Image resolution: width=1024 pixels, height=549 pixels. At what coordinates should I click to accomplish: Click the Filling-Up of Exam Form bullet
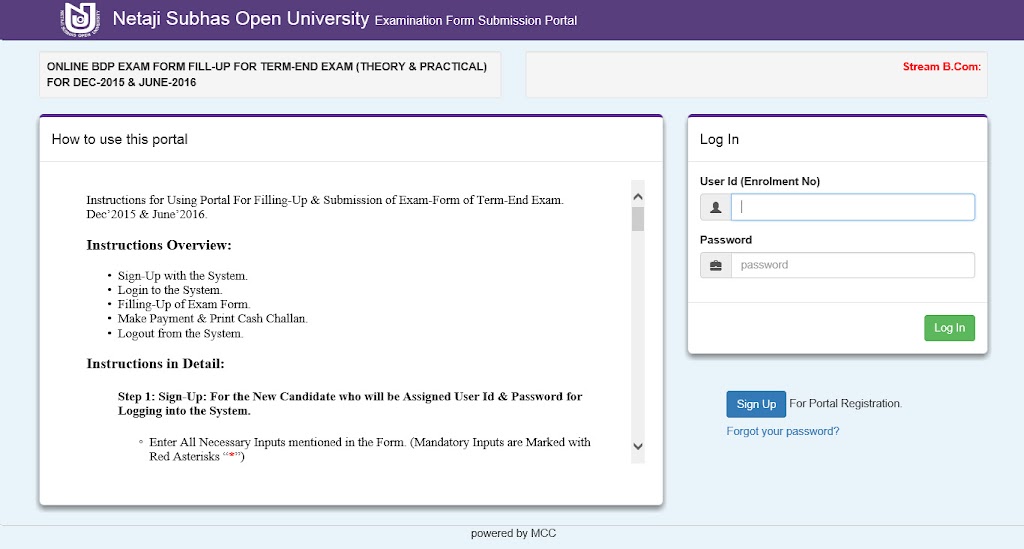[184, 304]
